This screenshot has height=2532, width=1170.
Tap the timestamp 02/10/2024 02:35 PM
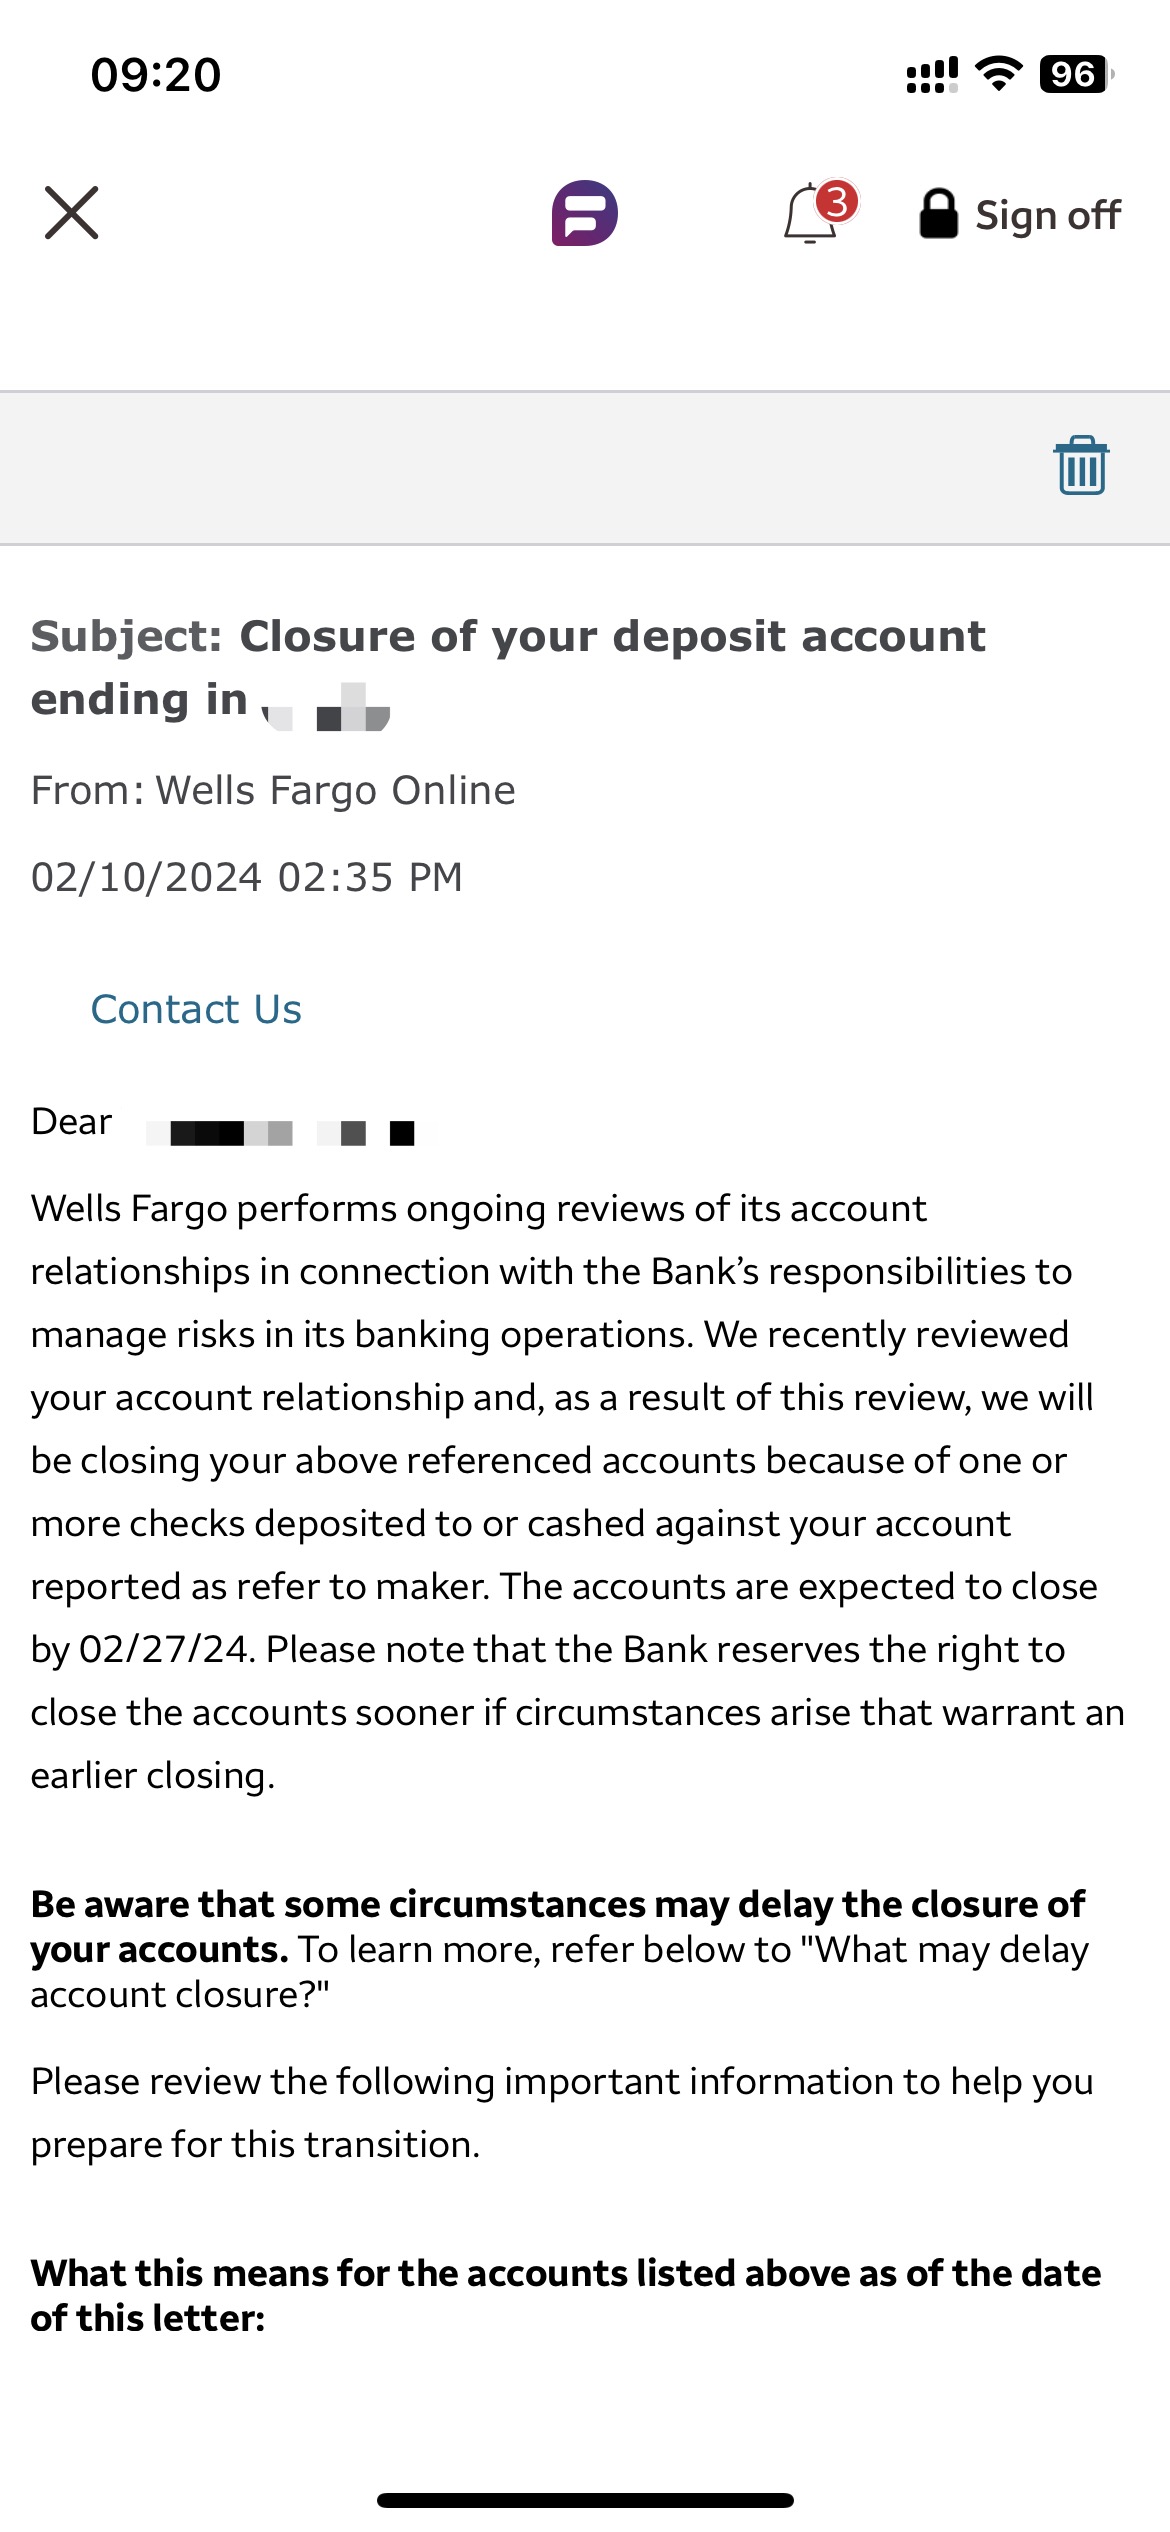click(246, 877)
